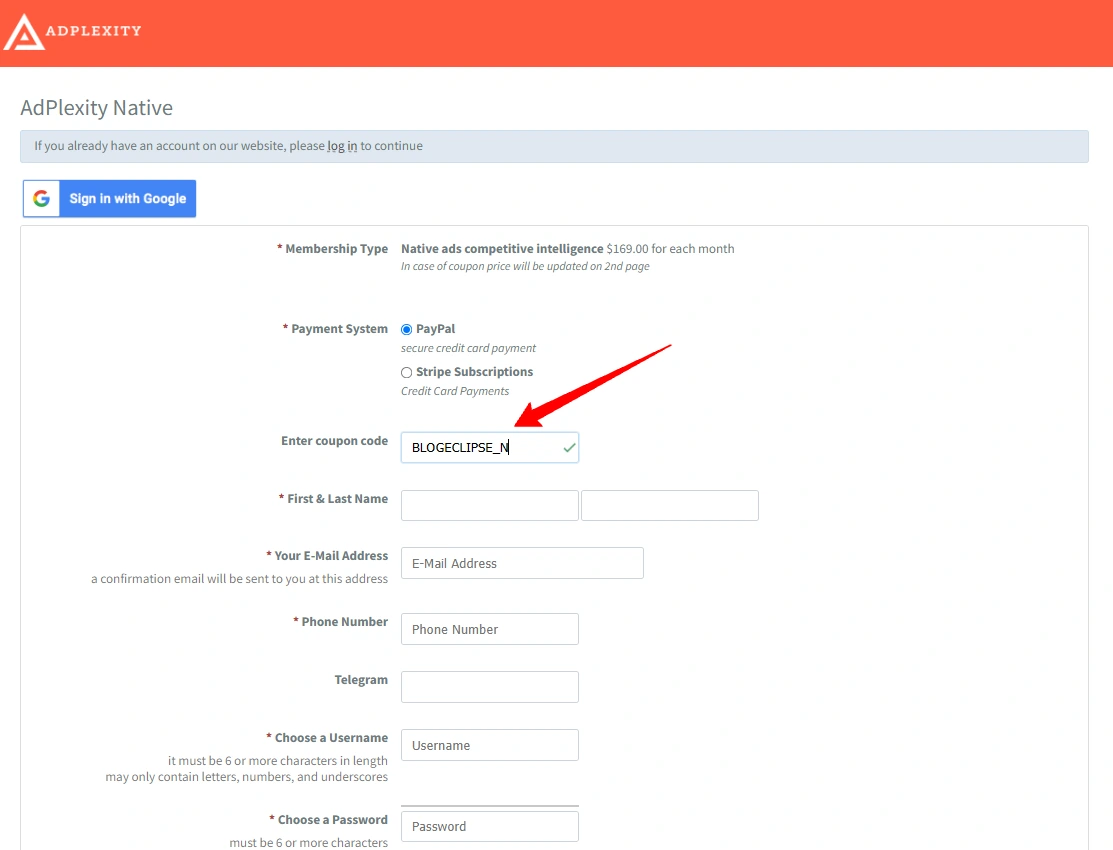Select the PayPal payment option
Viewport: 1113px width, 850px height.
click(x=406, y=329)
